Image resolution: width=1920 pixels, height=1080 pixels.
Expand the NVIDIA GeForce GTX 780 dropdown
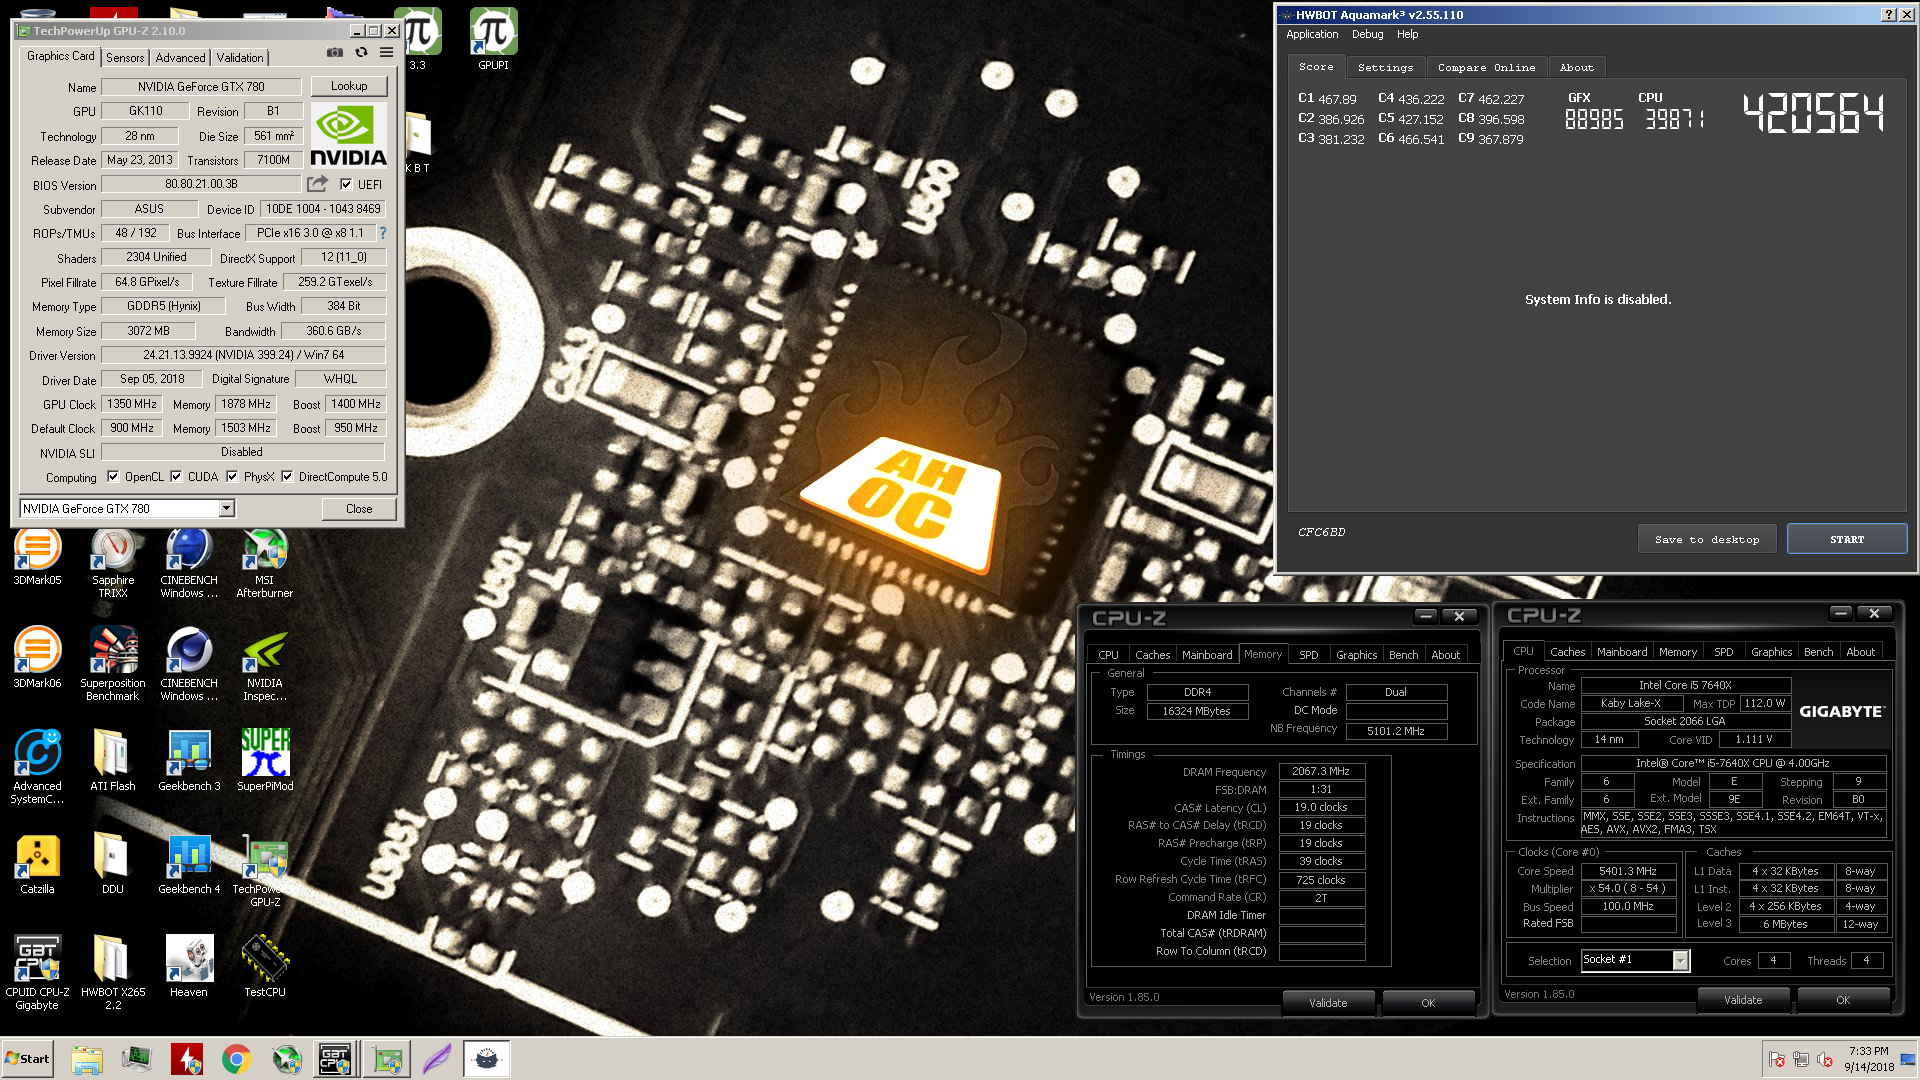[227, 509]
